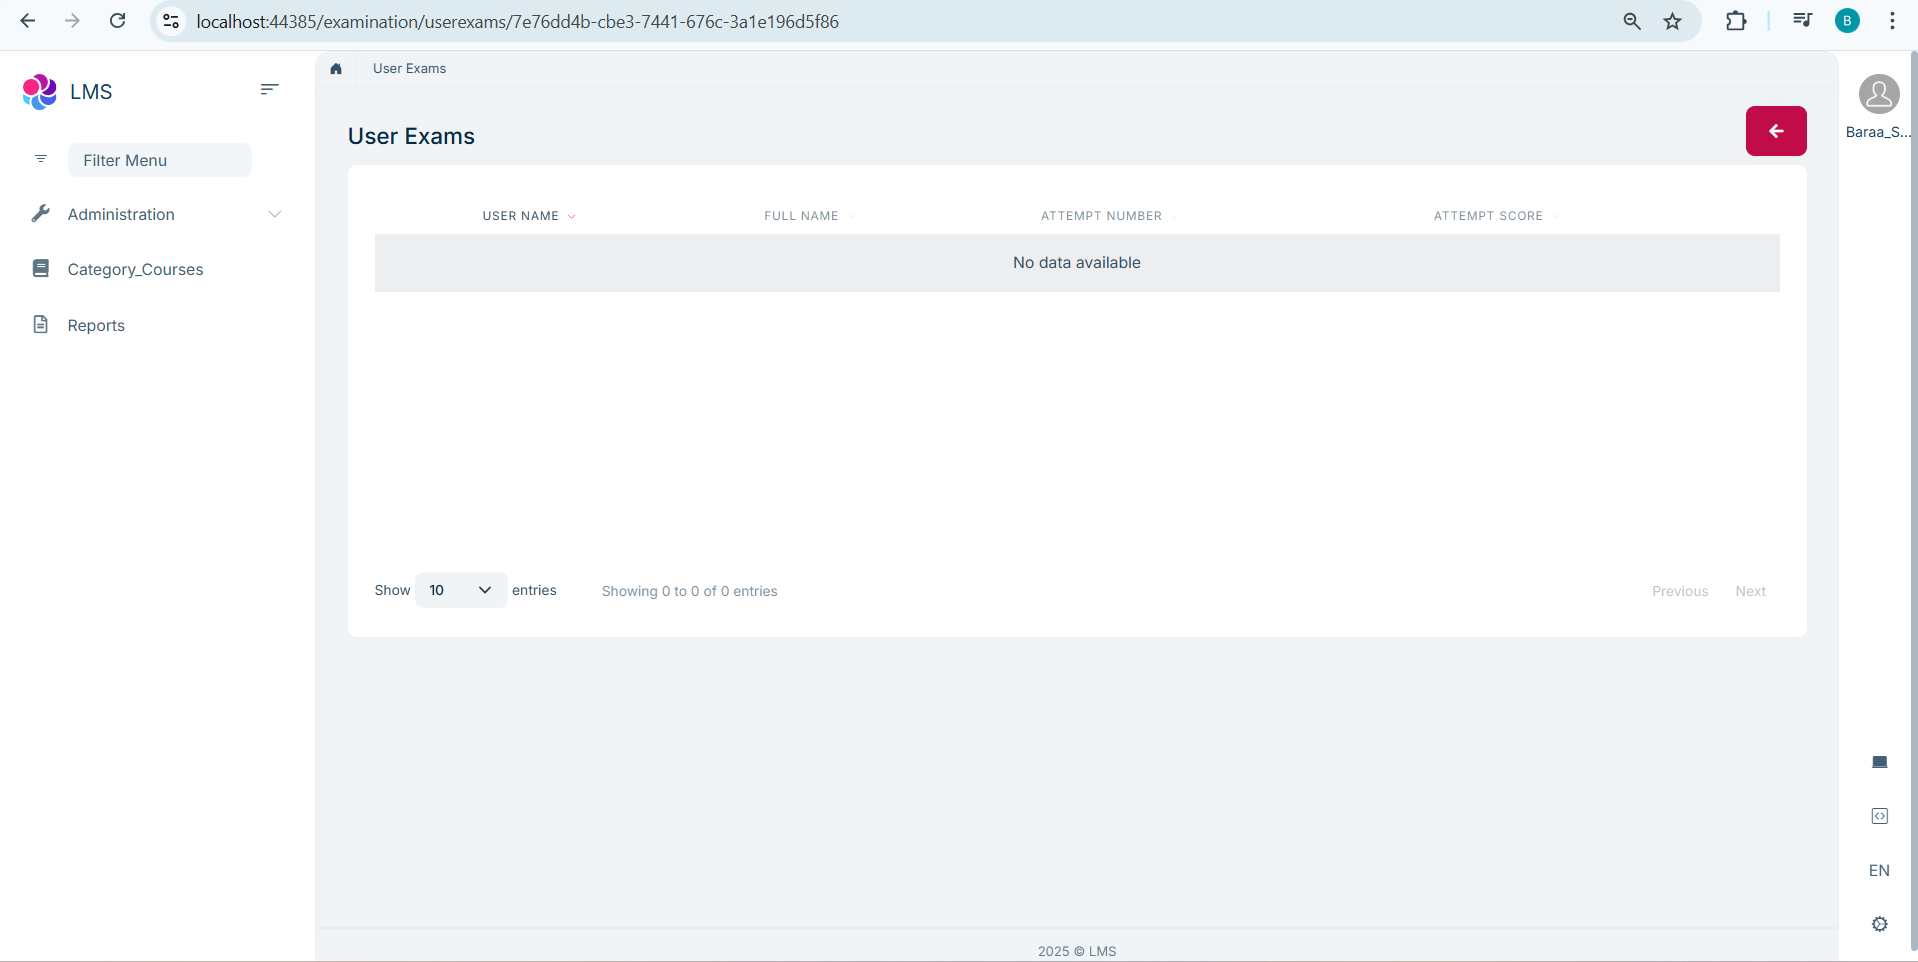This screenshot has height=962, width=1918.
Task: Bookmark this page with the star icon
Action: coord(1672,21)
